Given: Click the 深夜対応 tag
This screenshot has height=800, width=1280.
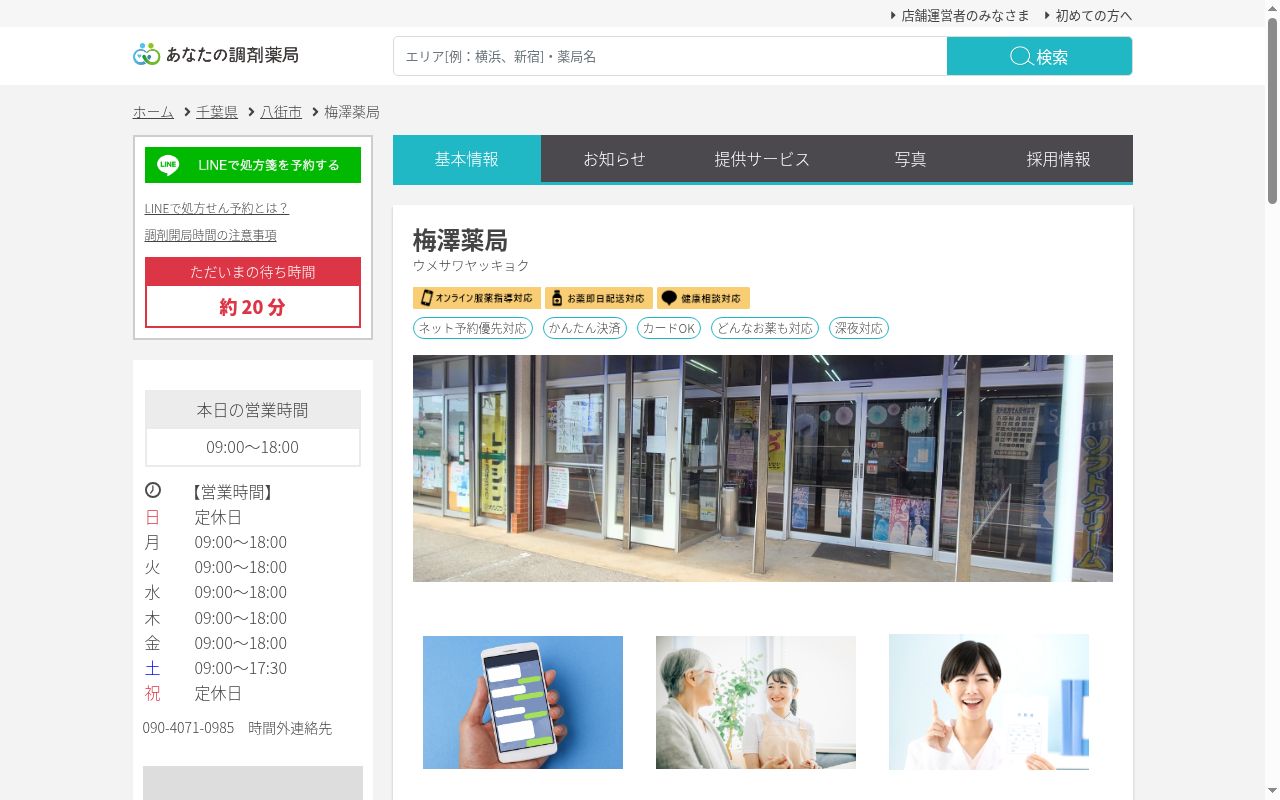Looking at the screenshot, I should [x=859, y=328].
